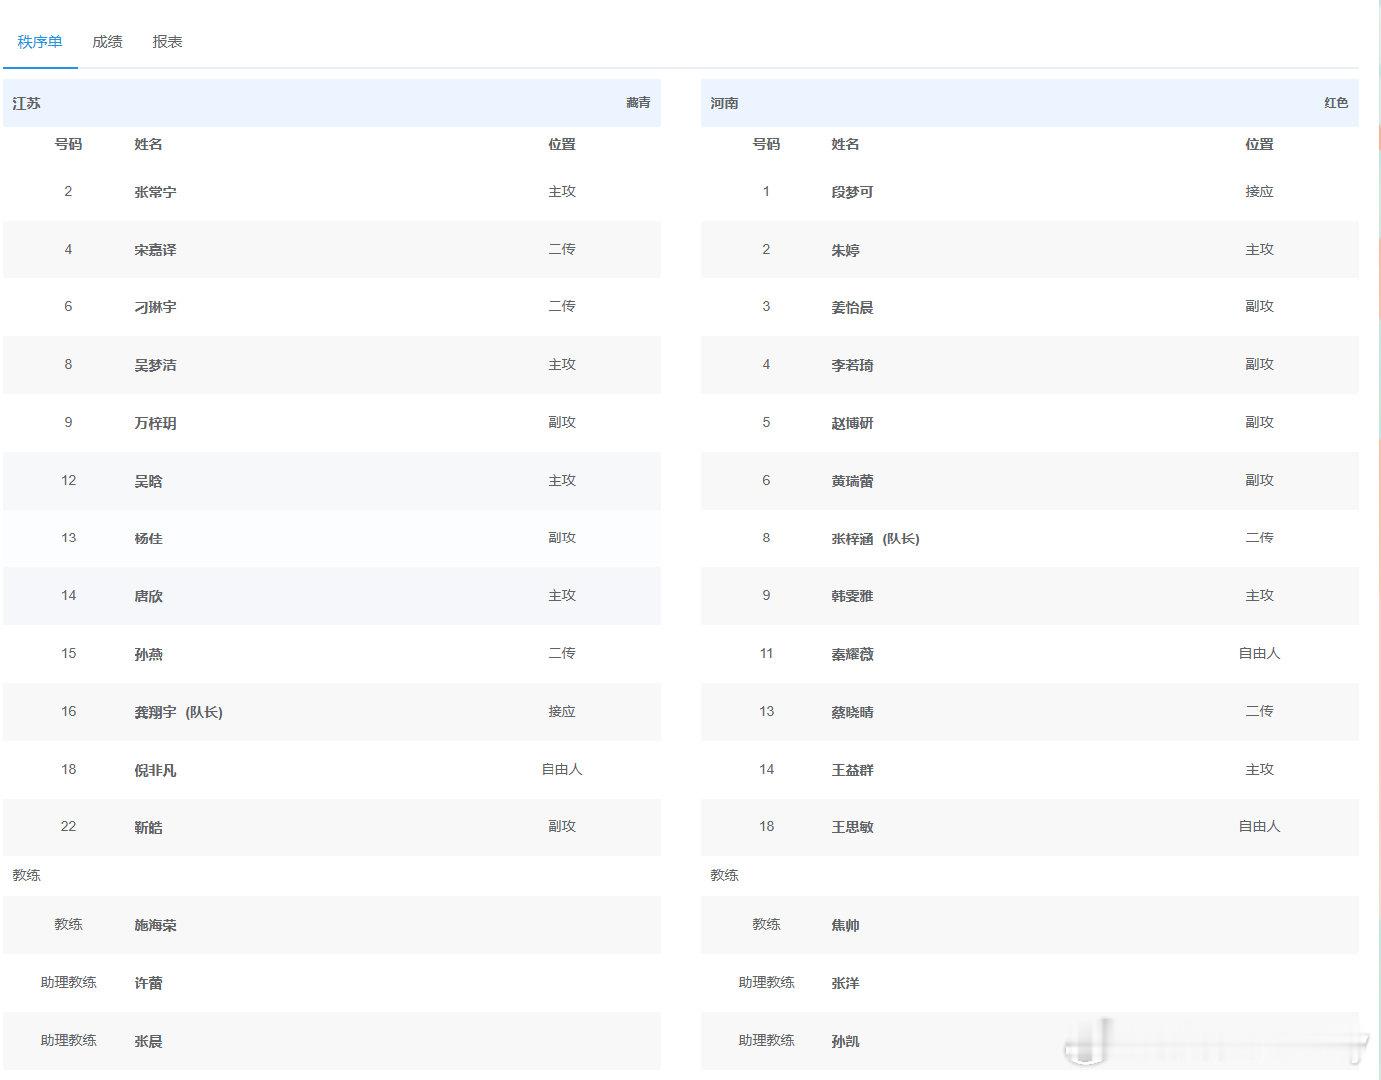1381x1080 pixels.
Task: Select the 红色 jersey color label
Action: 1336,103
